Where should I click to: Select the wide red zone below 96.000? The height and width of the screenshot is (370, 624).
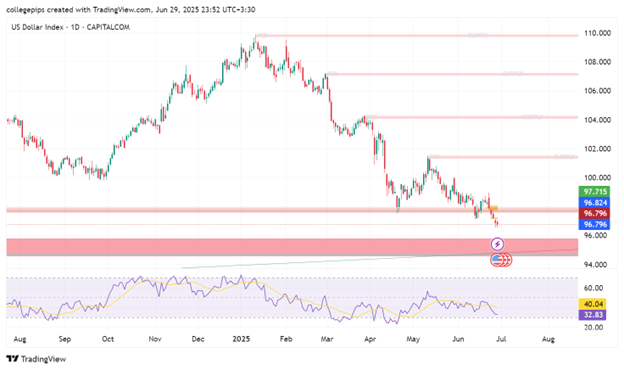(292, 247)
